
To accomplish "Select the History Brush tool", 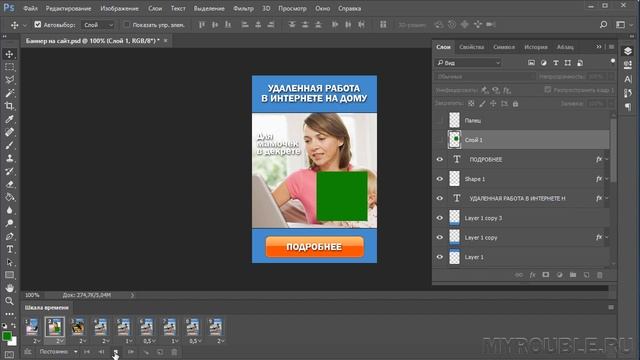I will click(x=9, y=171).
